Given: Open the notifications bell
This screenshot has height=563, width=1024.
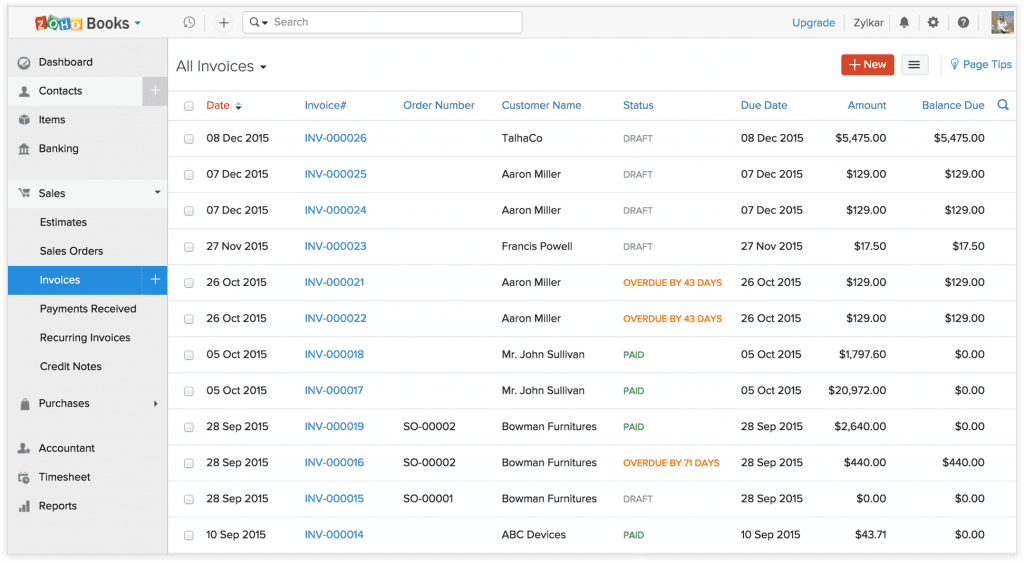Looking at the screenshot, I should coord(904,22).
